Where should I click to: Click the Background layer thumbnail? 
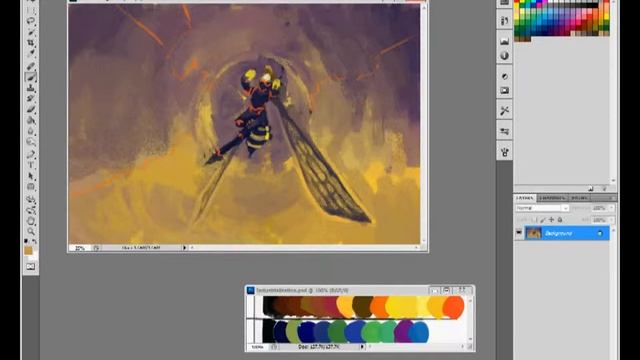(x=533, y=233)
